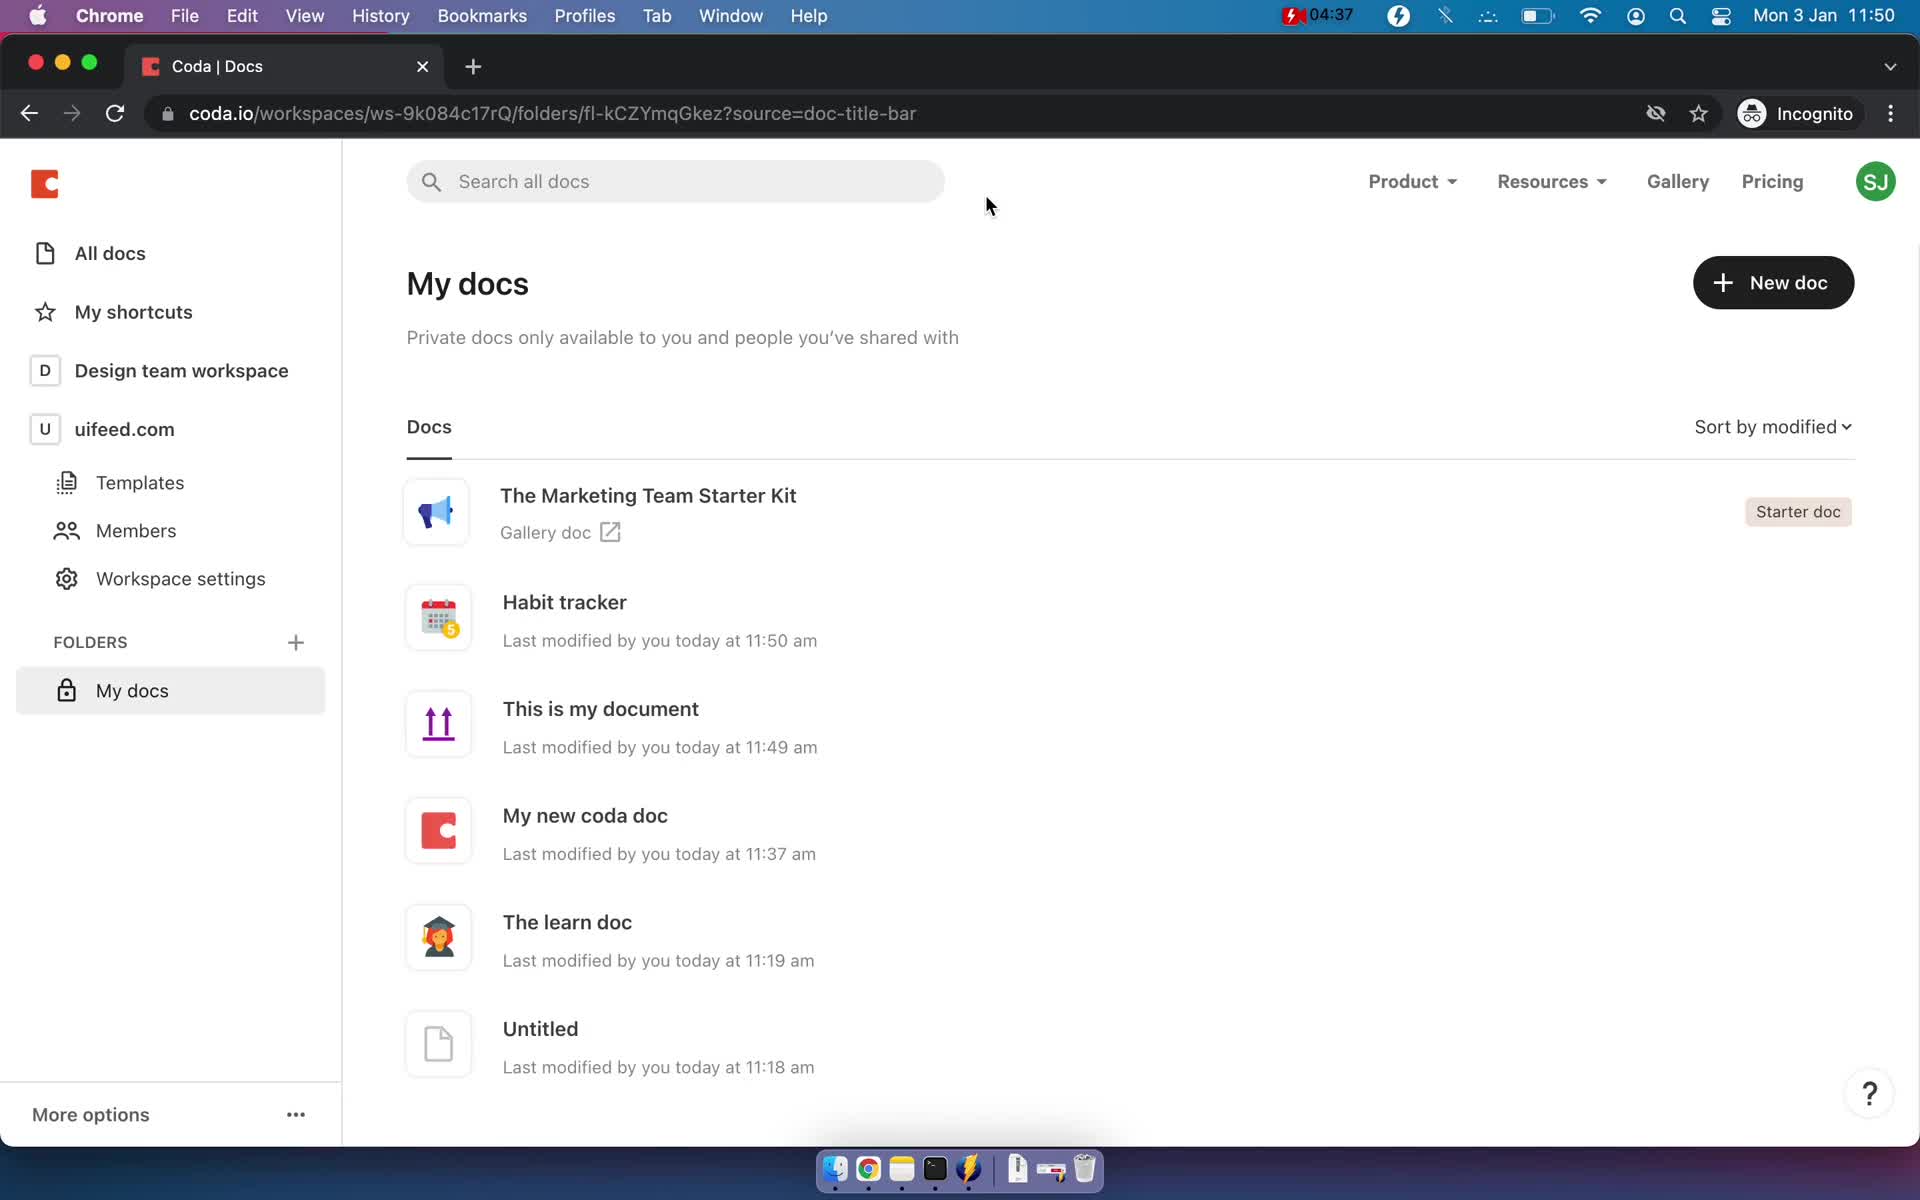Open the Pricing link
1920x1200 pixels.
tap(1772, 182)
